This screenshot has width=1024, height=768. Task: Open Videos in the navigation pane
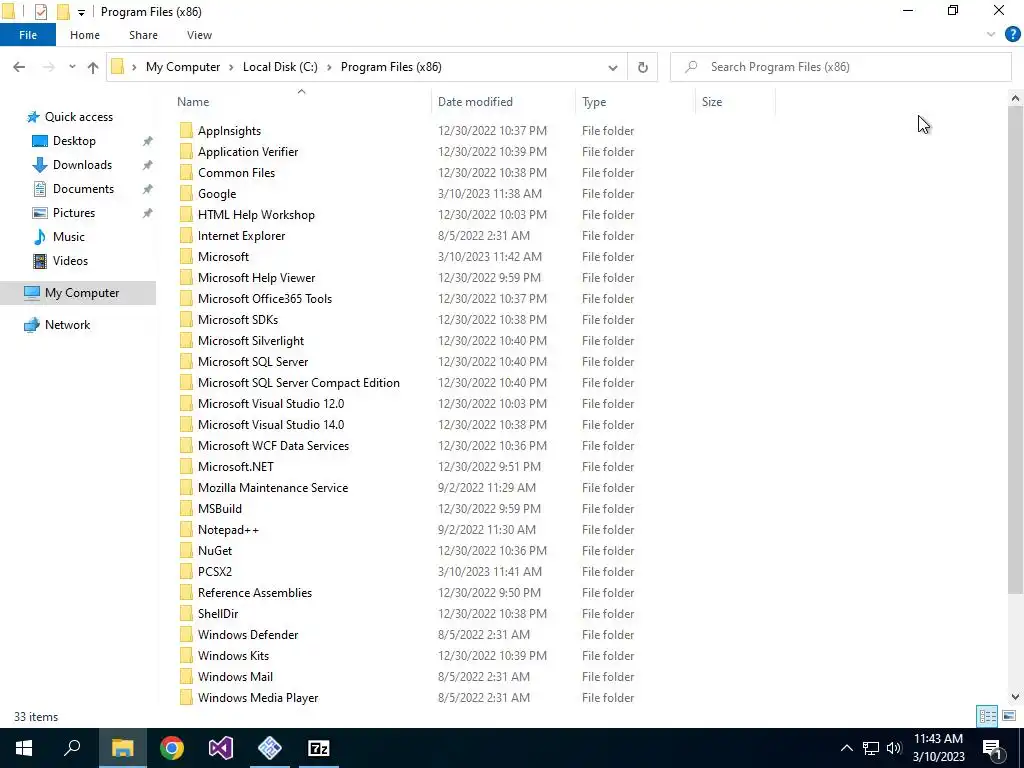tap(70, 261)
